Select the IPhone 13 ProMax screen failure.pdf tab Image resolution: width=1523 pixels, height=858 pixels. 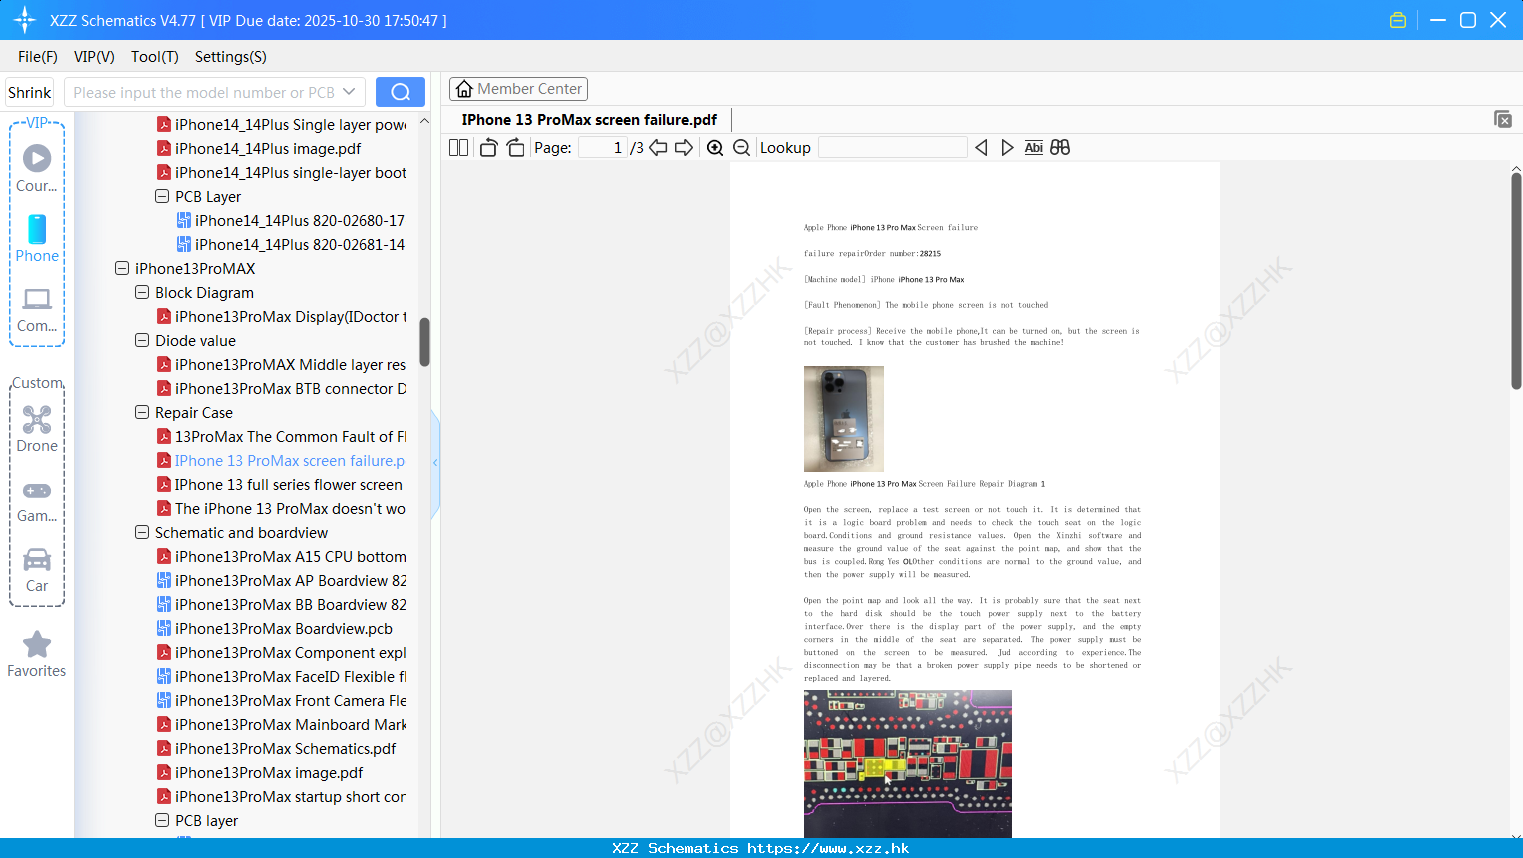pos(589,120)
